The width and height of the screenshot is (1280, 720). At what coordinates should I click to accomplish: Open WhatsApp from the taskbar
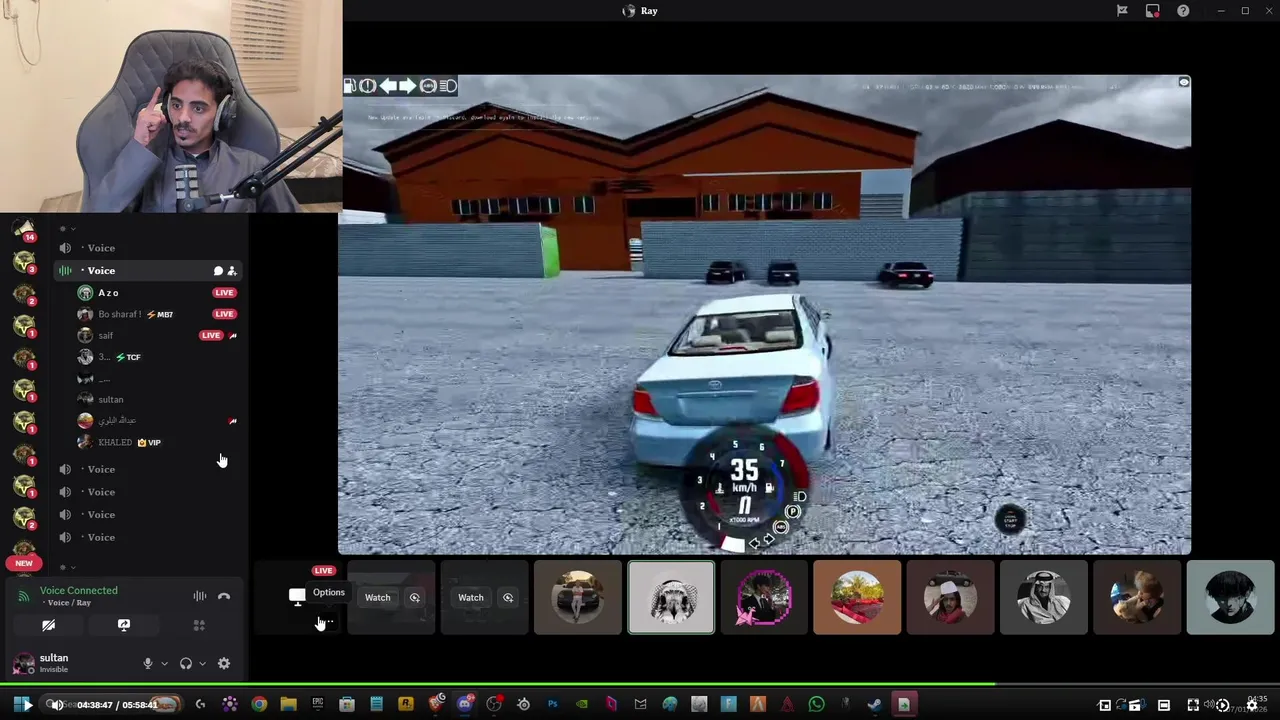pos(816,705)
